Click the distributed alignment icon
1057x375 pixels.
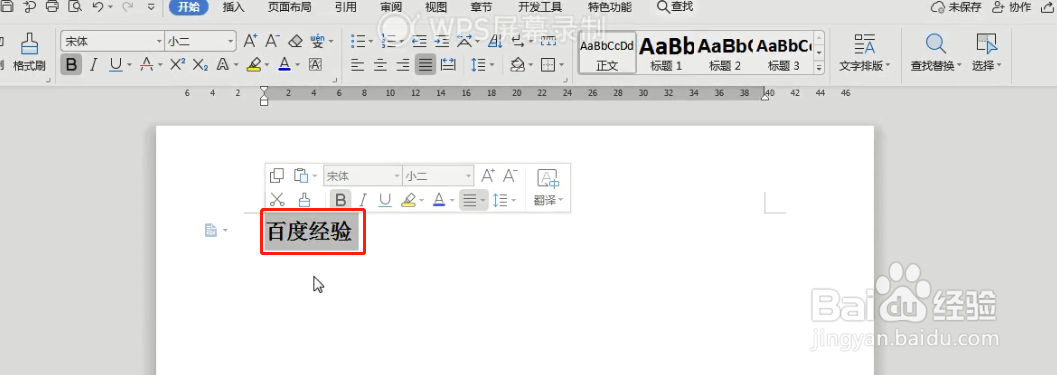pyautogui.click(x=448, y=65)
